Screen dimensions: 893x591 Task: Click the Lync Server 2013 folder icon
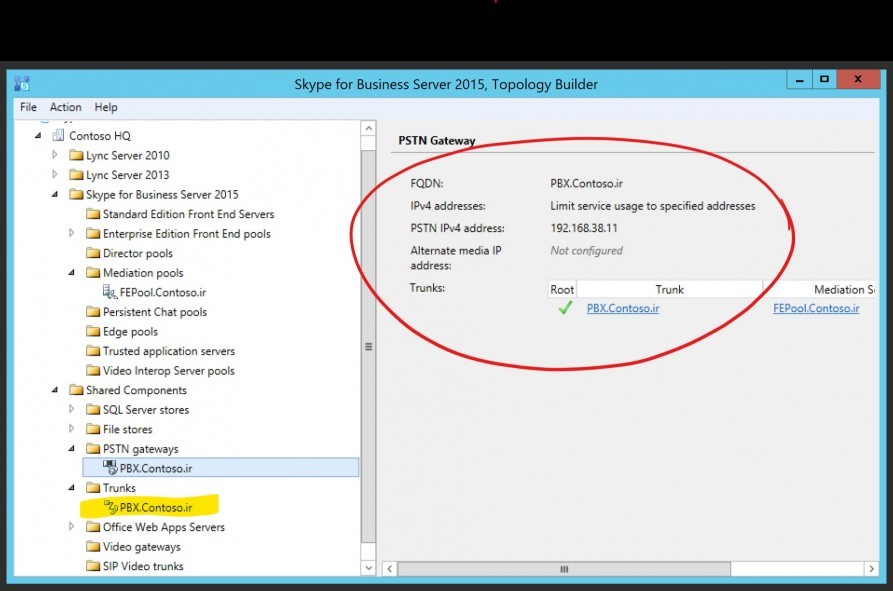coord(76,175)
